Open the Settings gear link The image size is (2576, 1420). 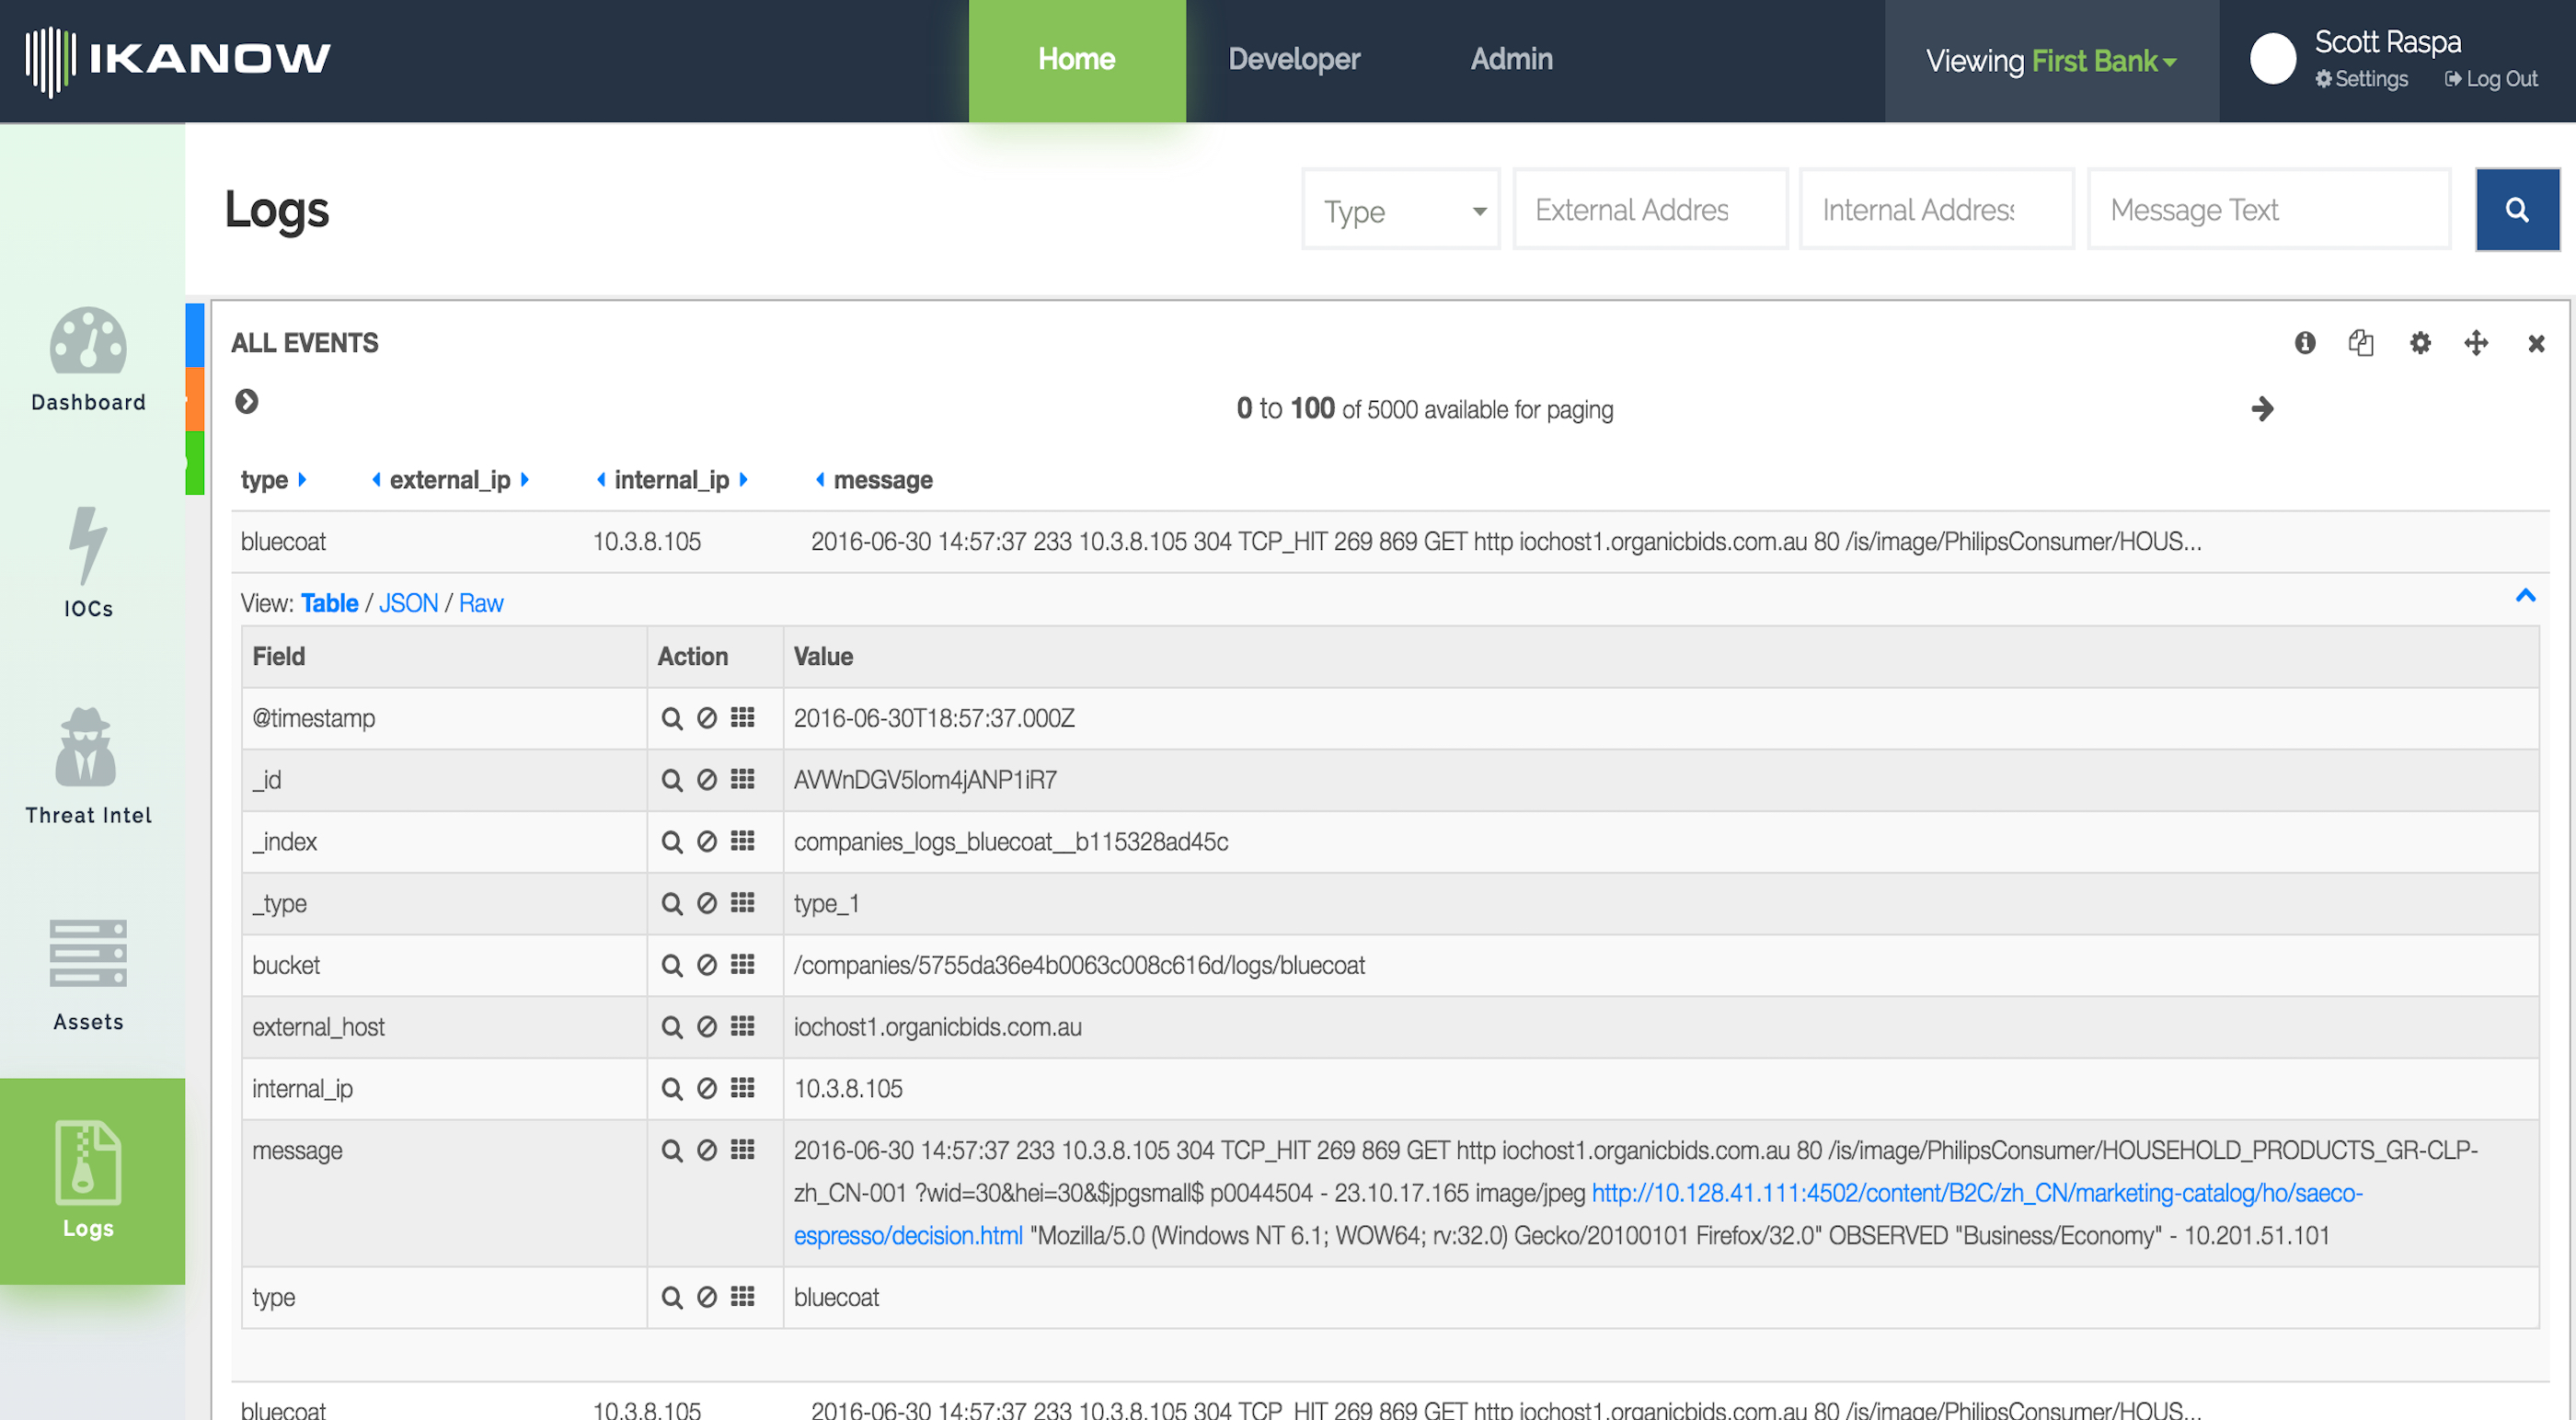point(2361,79)
